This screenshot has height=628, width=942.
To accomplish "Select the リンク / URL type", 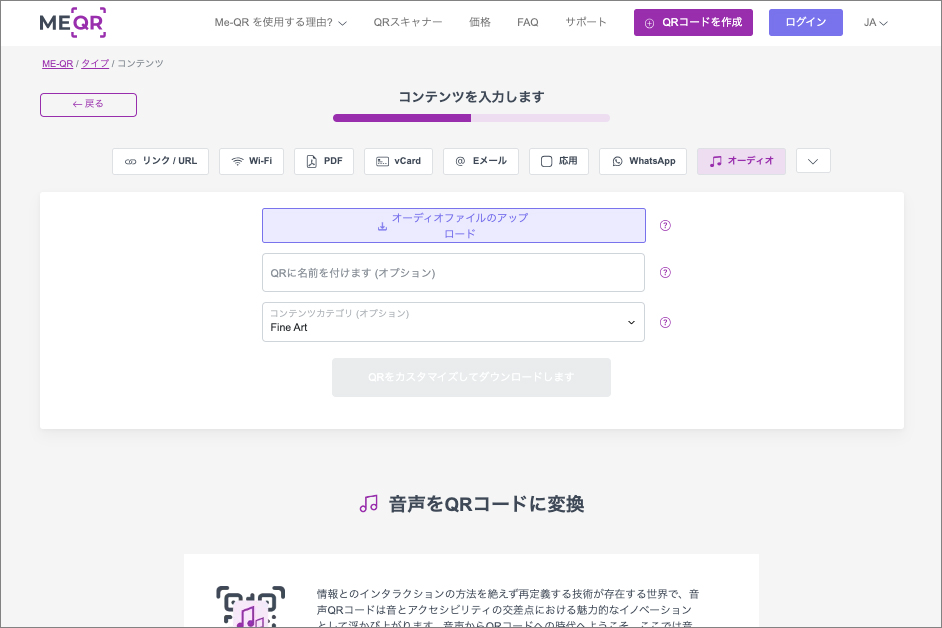I will [160, 161].
